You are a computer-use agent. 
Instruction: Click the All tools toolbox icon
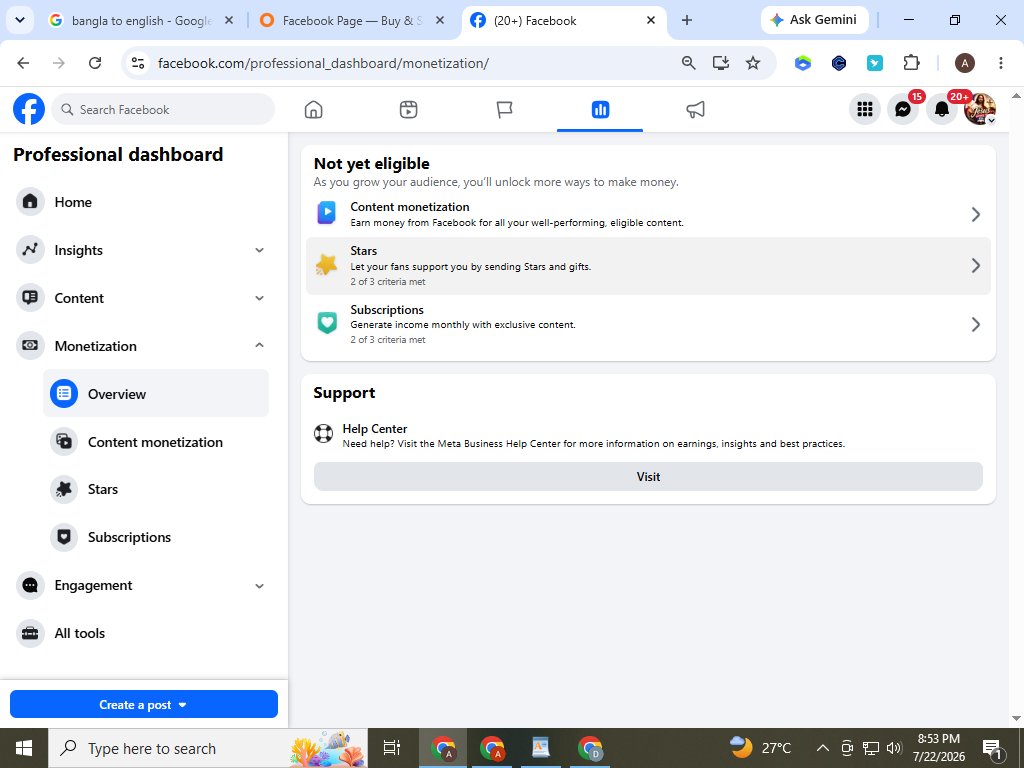click(30, 633)
